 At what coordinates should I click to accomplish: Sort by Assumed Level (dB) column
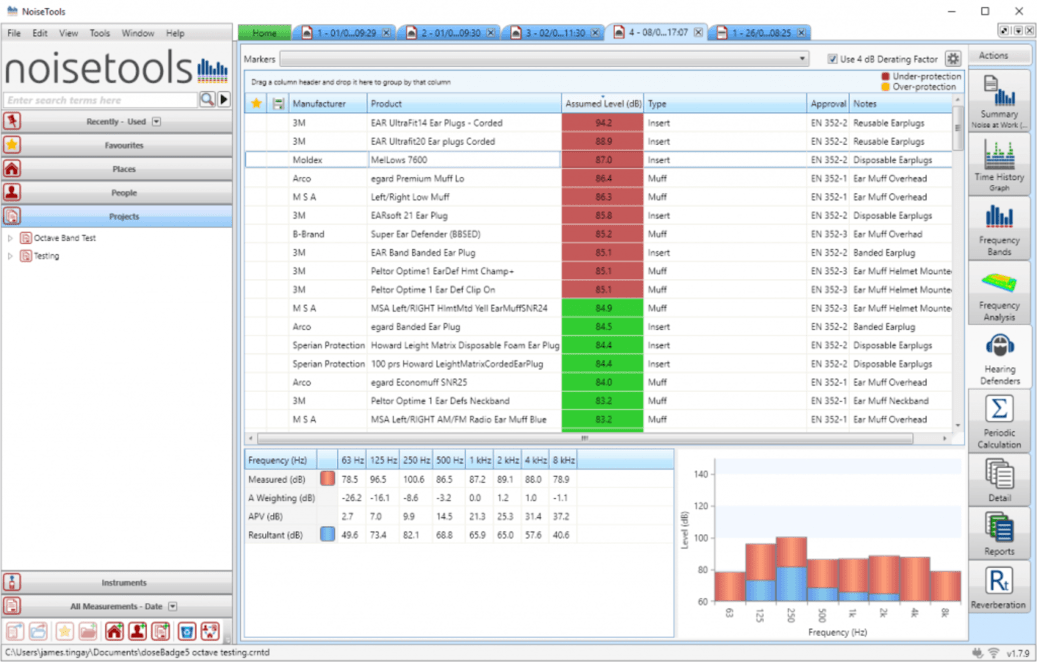tap(602, 103)
